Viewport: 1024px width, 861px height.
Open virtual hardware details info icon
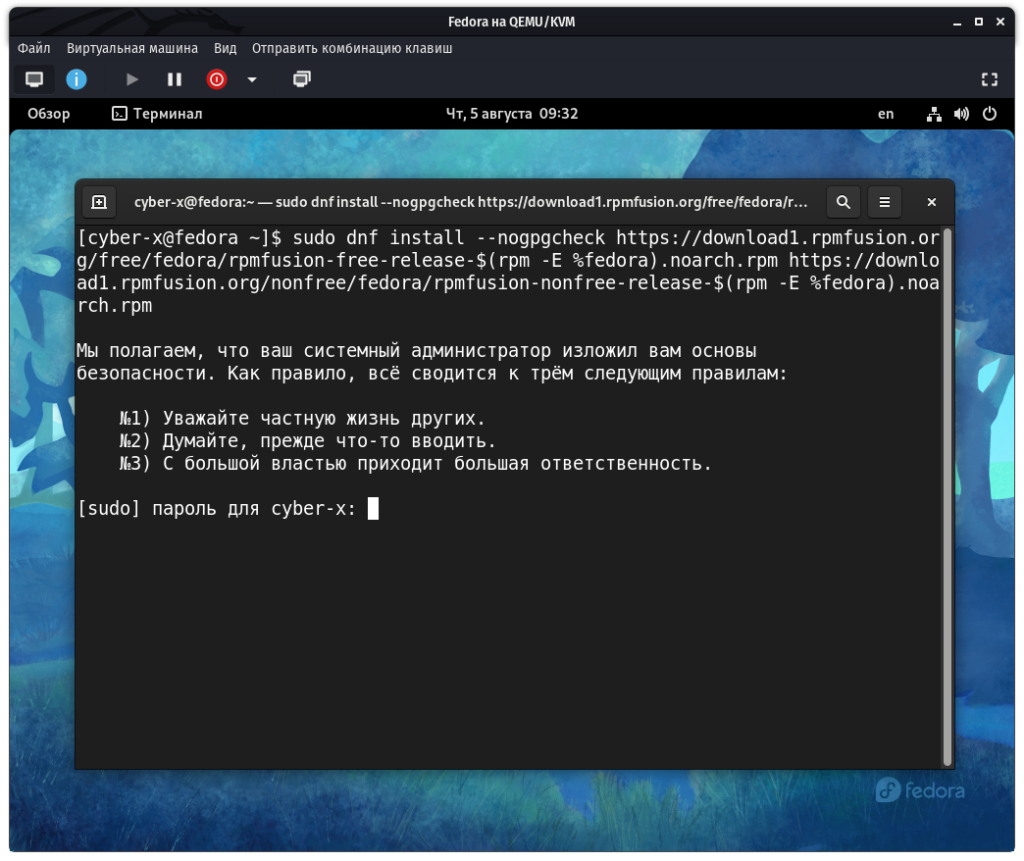pos(76,79)
